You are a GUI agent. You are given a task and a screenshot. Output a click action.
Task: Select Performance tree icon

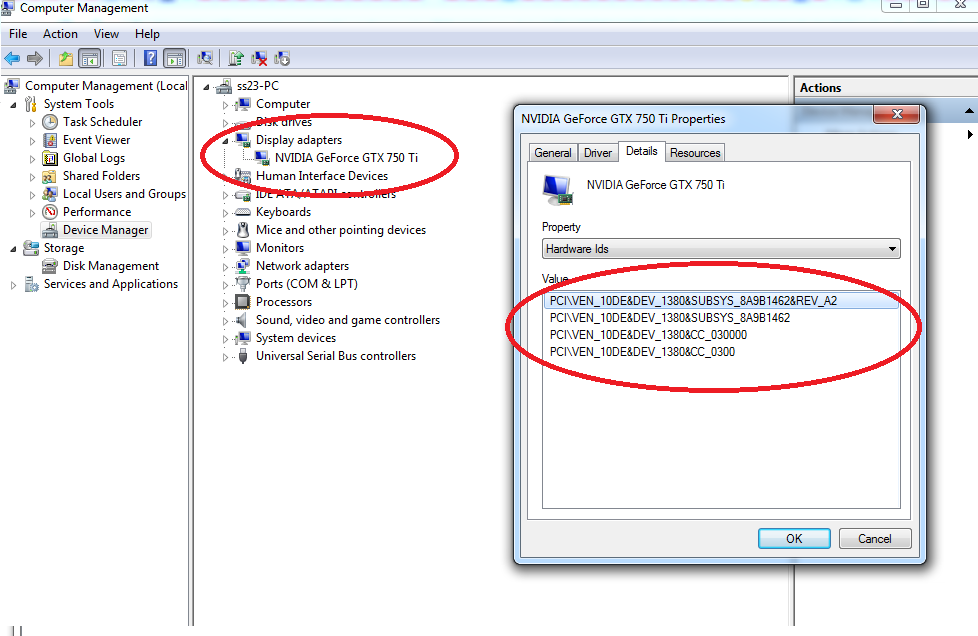tap(50, 212)
